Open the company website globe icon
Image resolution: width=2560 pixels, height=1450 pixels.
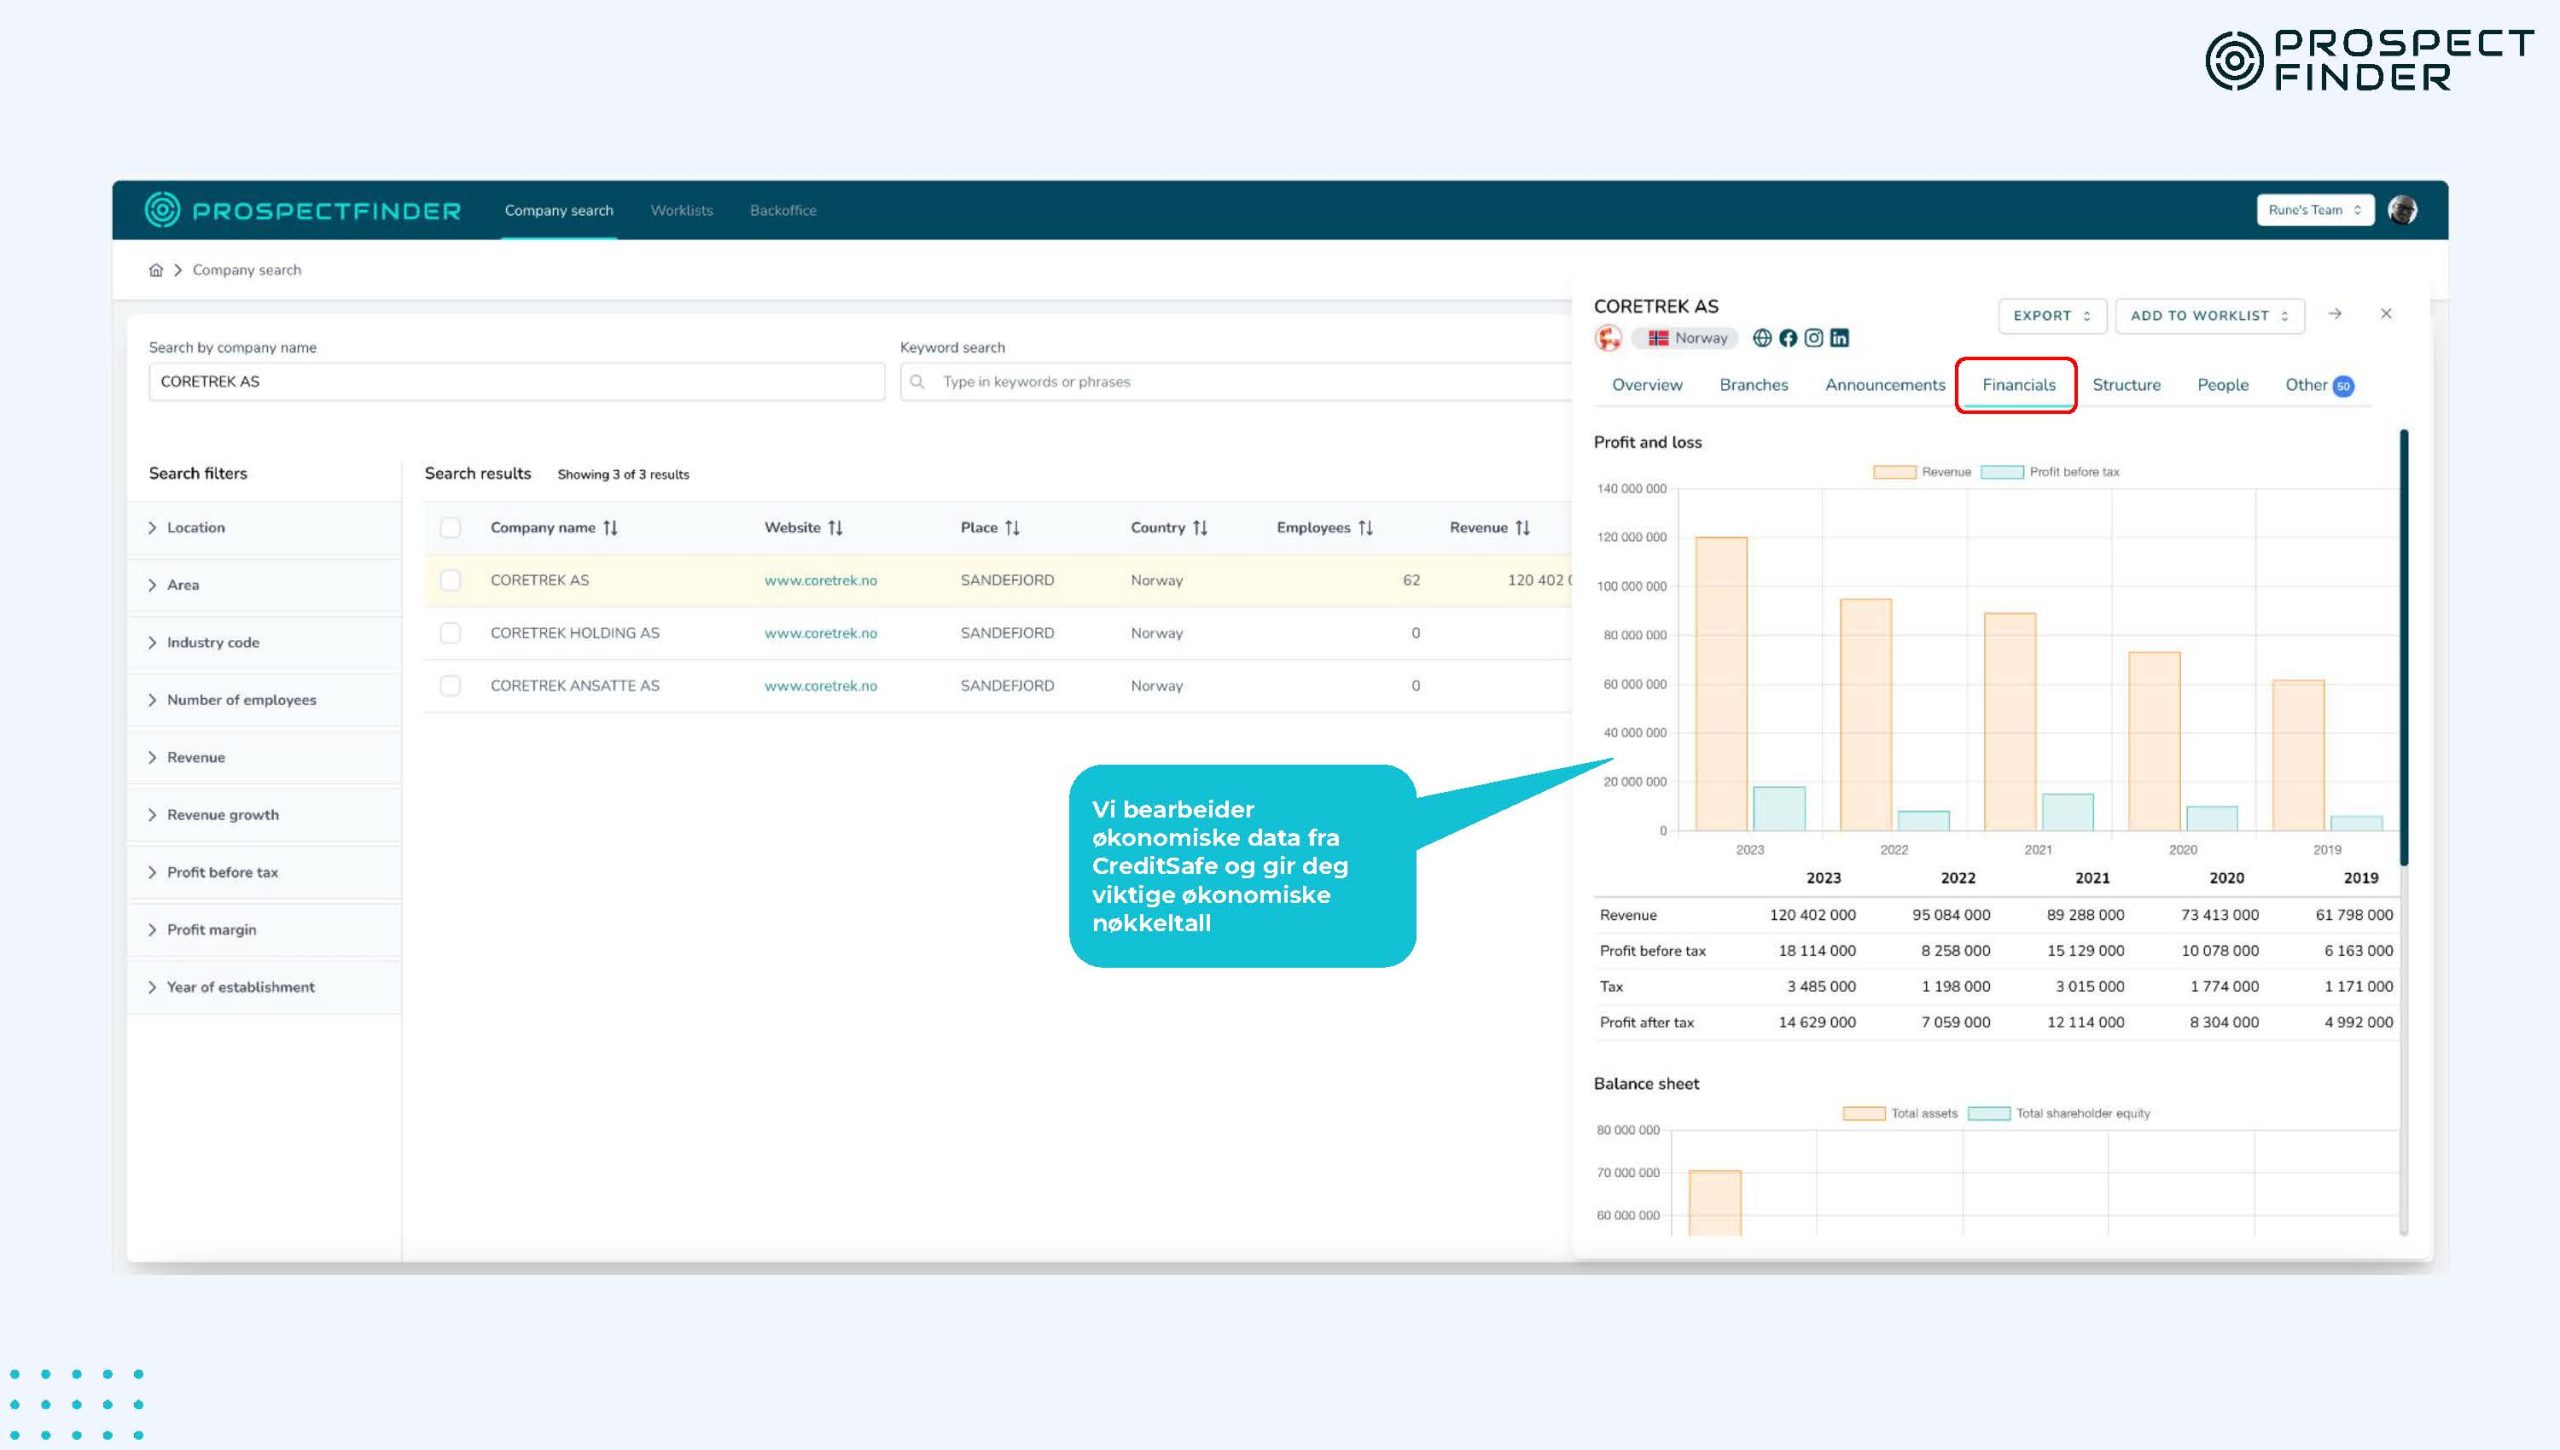point(1762,338)
